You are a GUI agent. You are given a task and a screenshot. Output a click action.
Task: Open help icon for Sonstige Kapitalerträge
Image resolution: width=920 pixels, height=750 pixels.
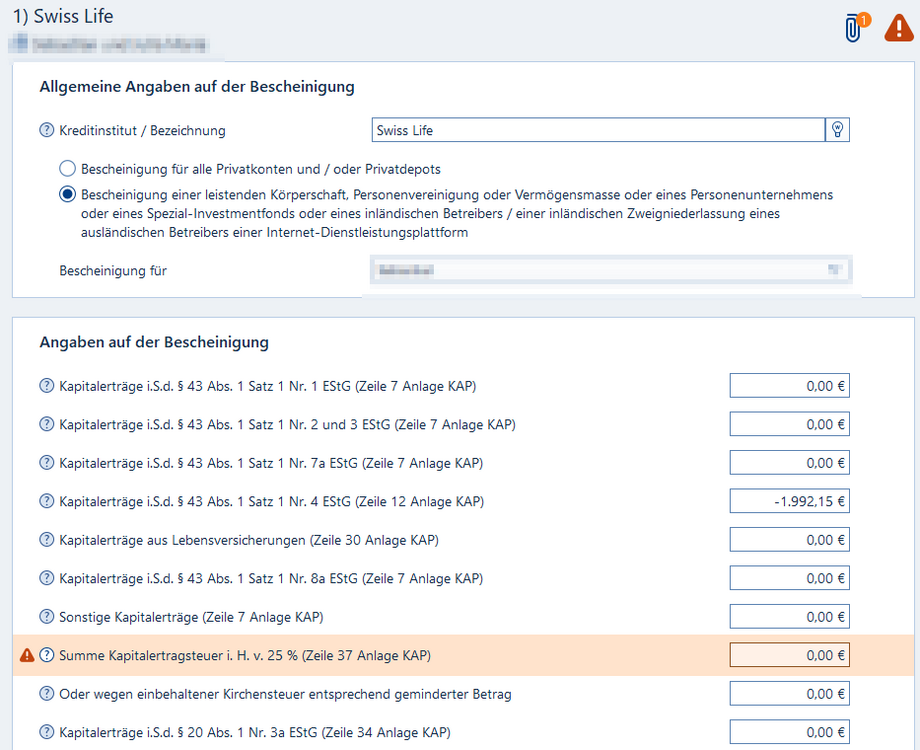(x=46, y=617)
